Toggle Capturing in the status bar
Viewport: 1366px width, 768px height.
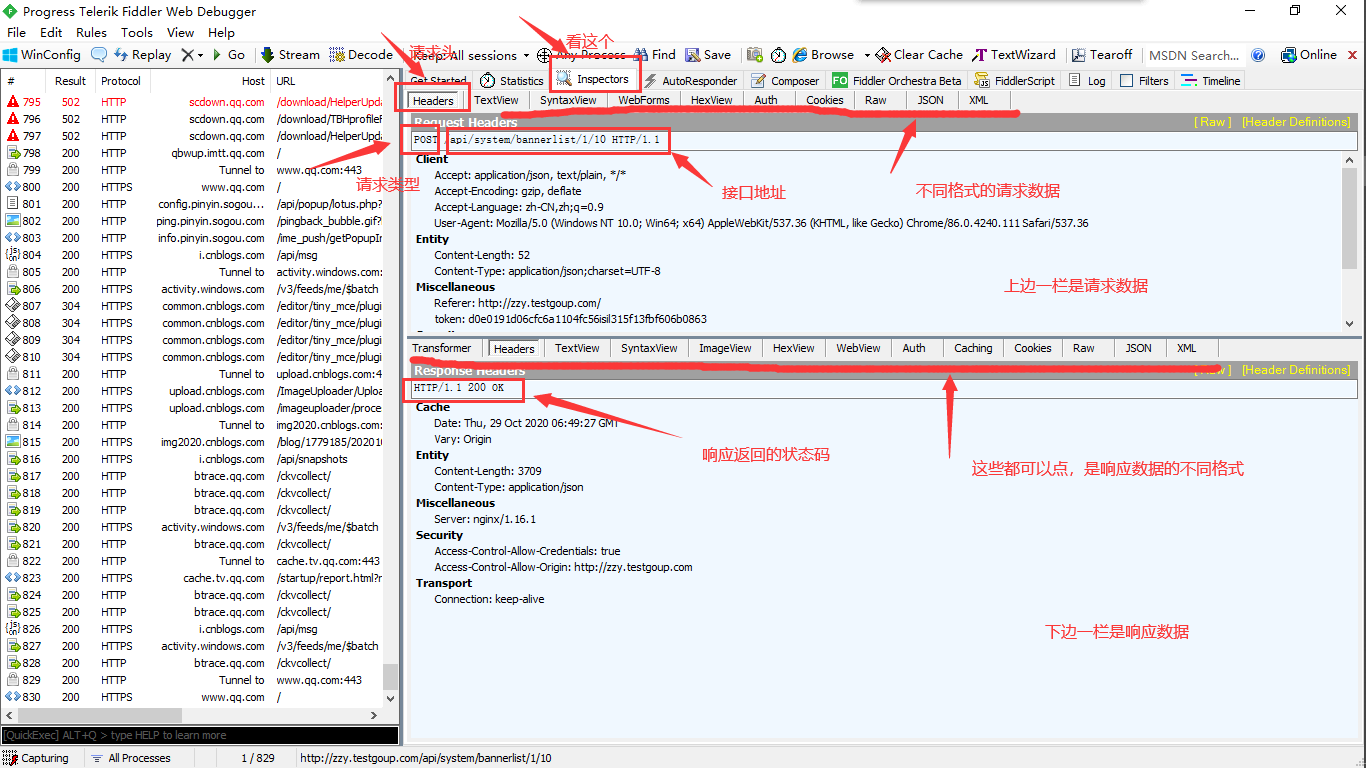(x=37, y=758)
